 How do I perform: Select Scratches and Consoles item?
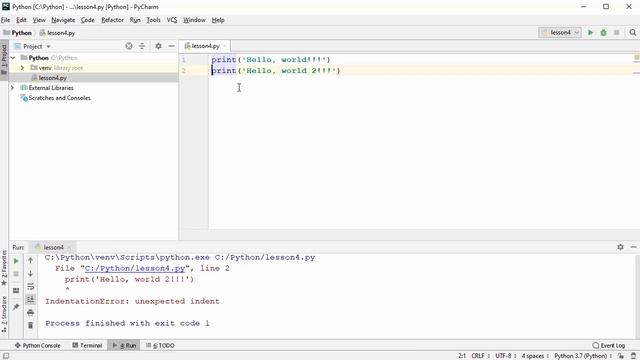click(x=59, y=98)
